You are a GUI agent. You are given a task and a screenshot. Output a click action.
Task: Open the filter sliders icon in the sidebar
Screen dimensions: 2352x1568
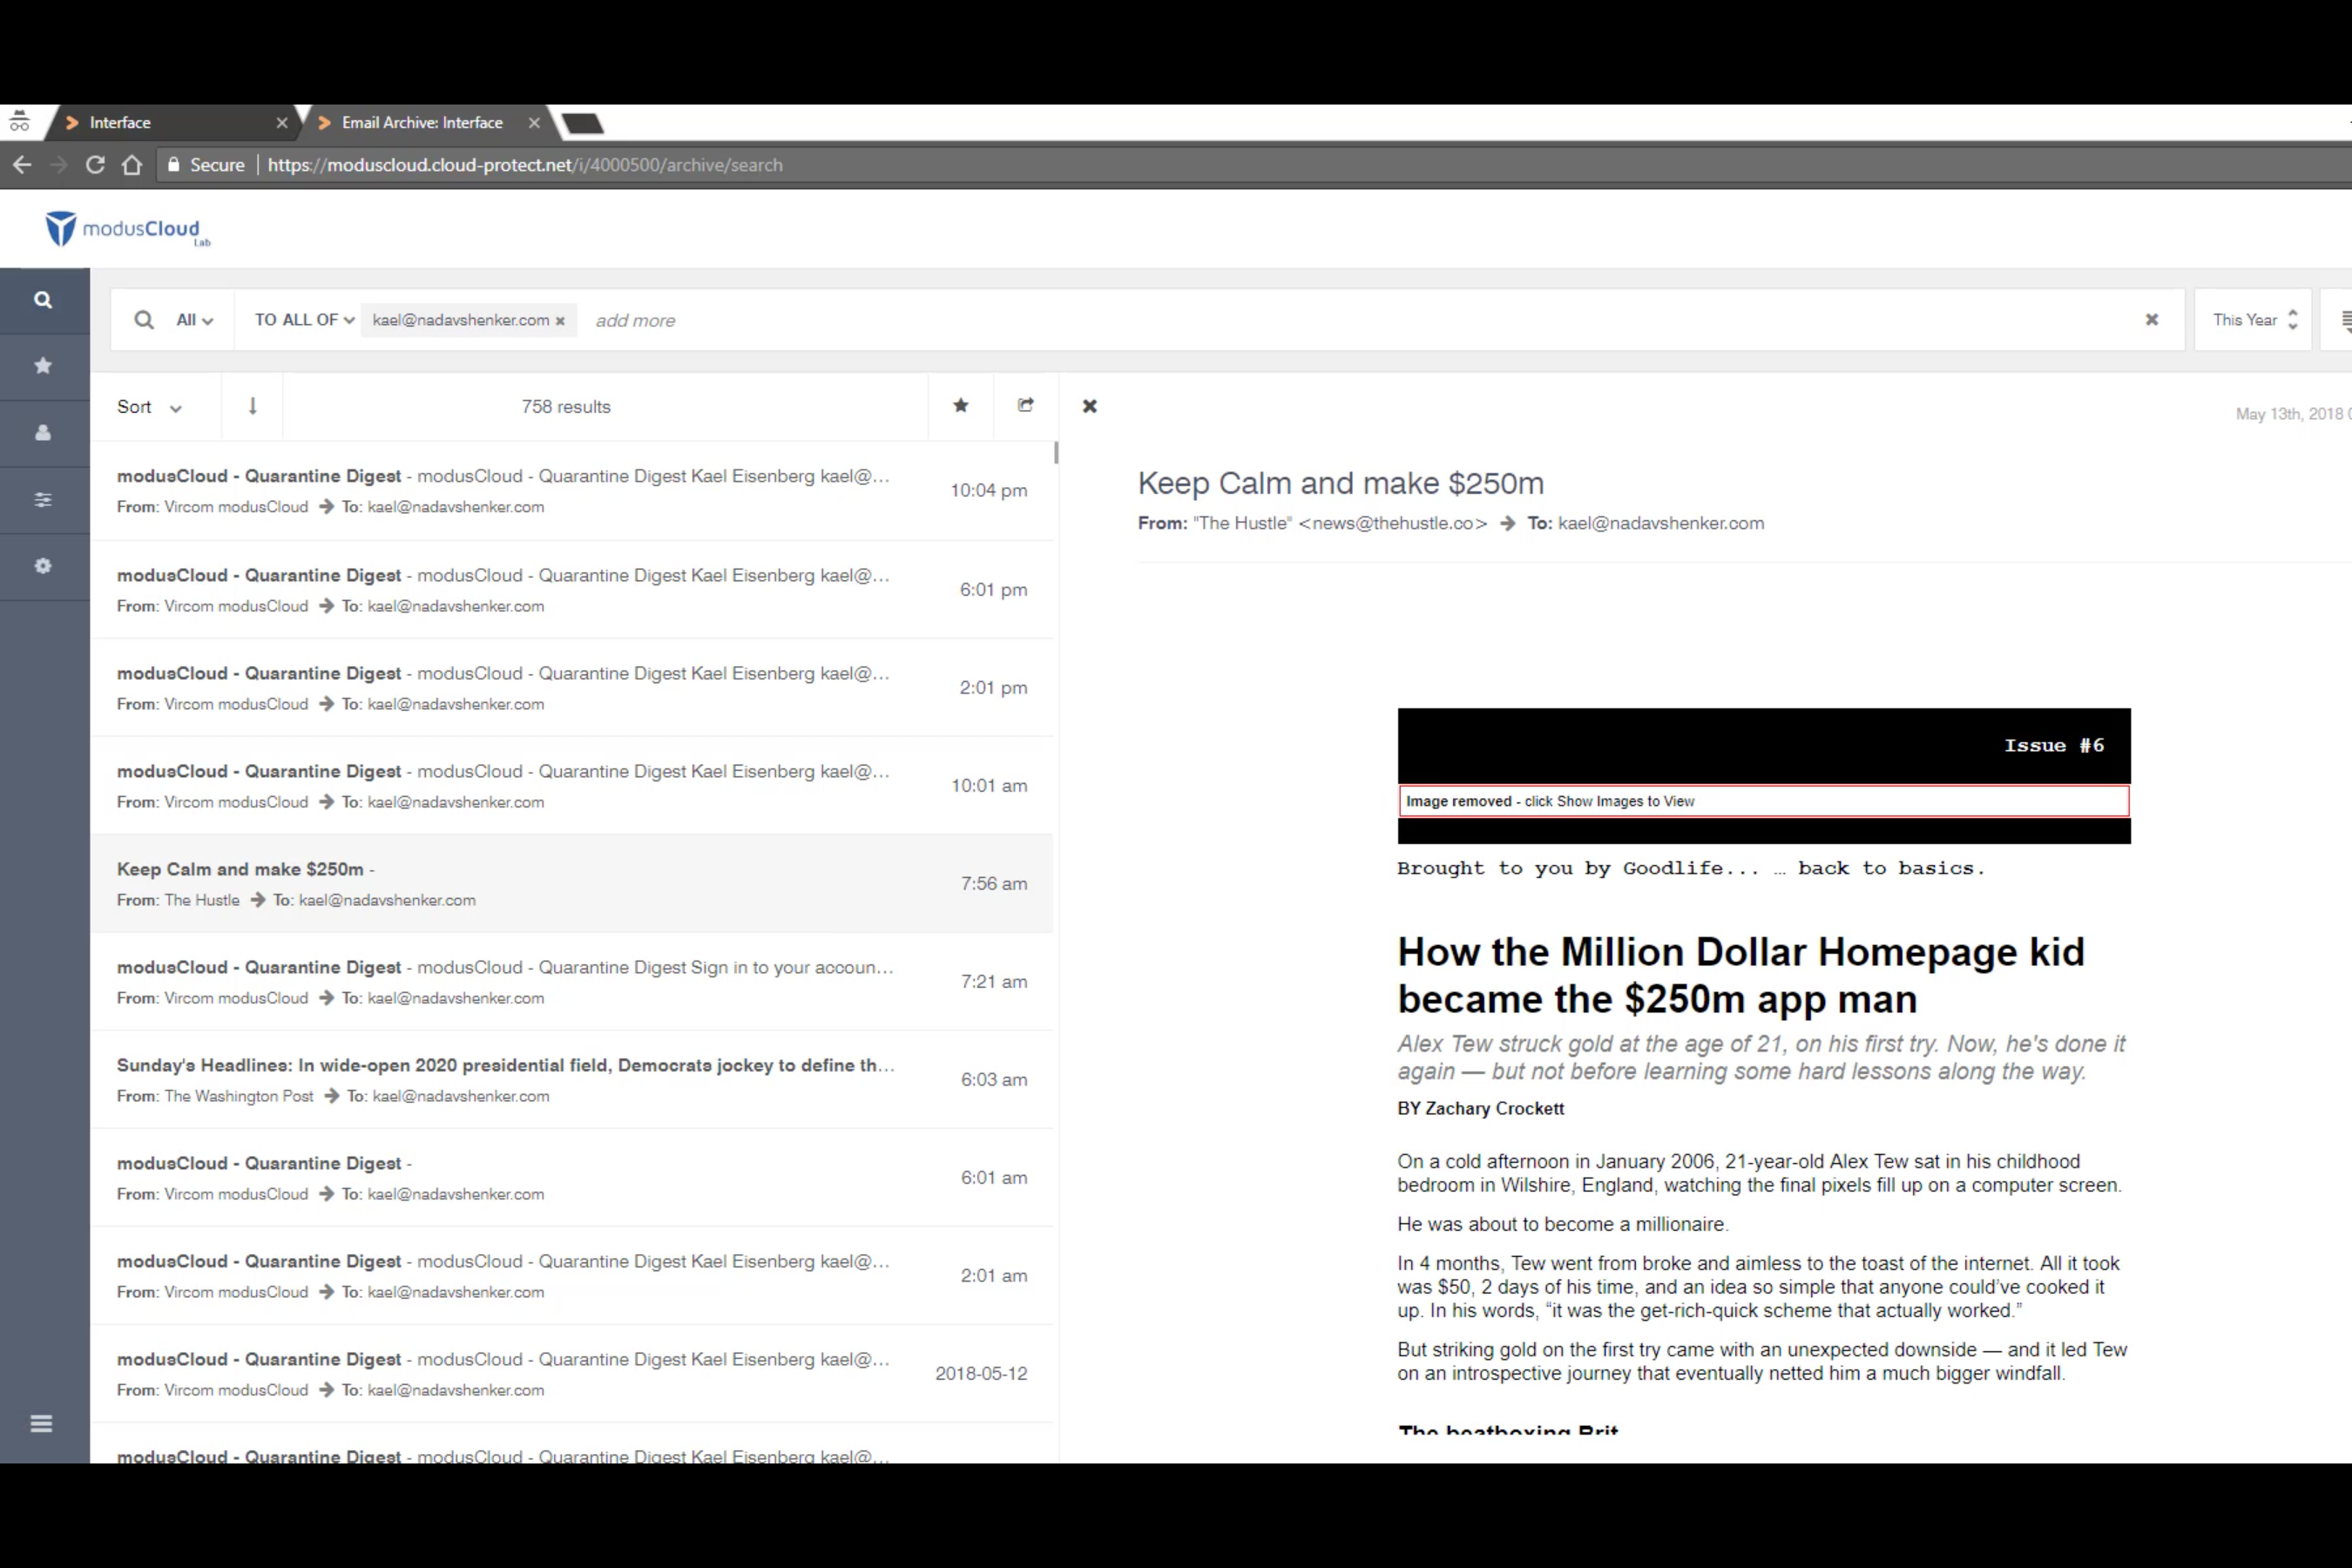[43, 499]
